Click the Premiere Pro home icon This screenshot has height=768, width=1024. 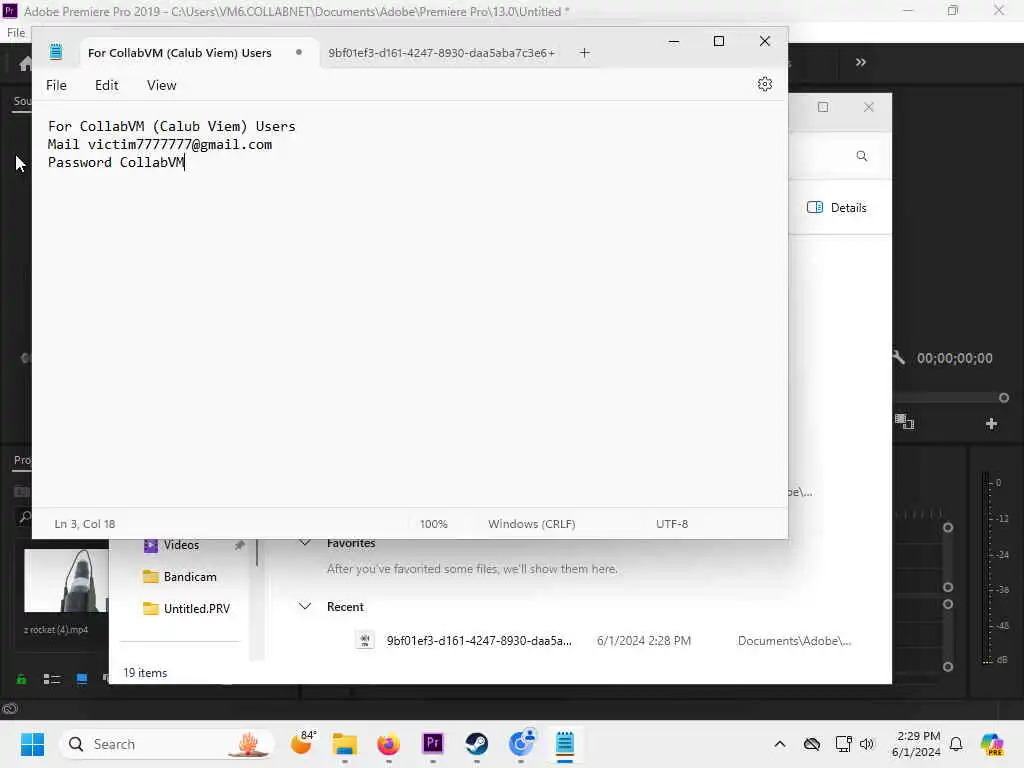25,63
